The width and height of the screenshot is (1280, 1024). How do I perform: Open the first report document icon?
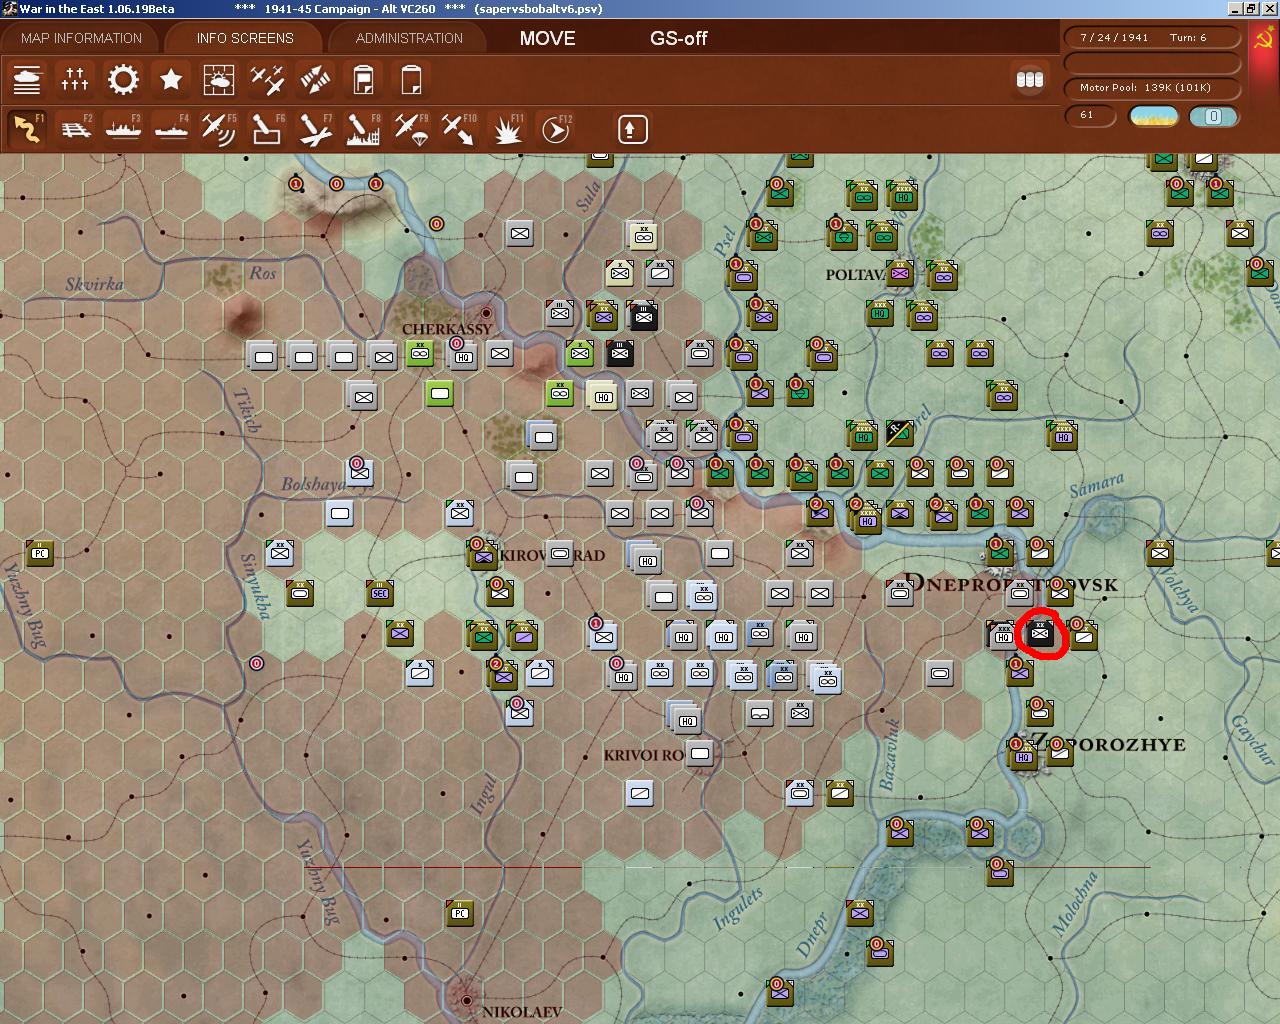(363, 79)
